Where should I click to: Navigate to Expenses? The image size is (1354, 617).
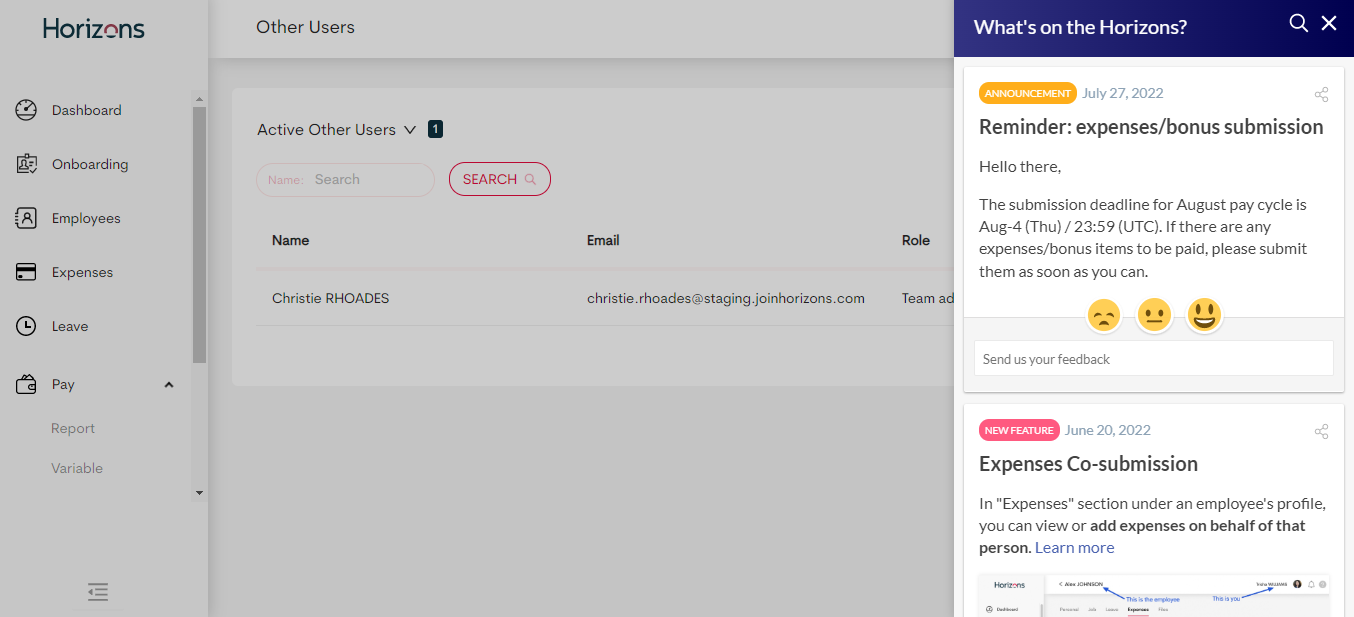coord(82,272)
